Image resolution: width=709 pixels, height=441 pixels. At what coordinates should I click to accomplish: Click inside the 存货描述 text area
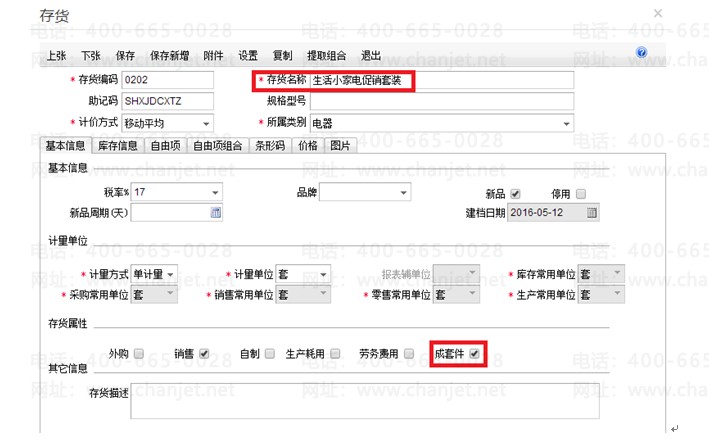(x=365, y=401)
